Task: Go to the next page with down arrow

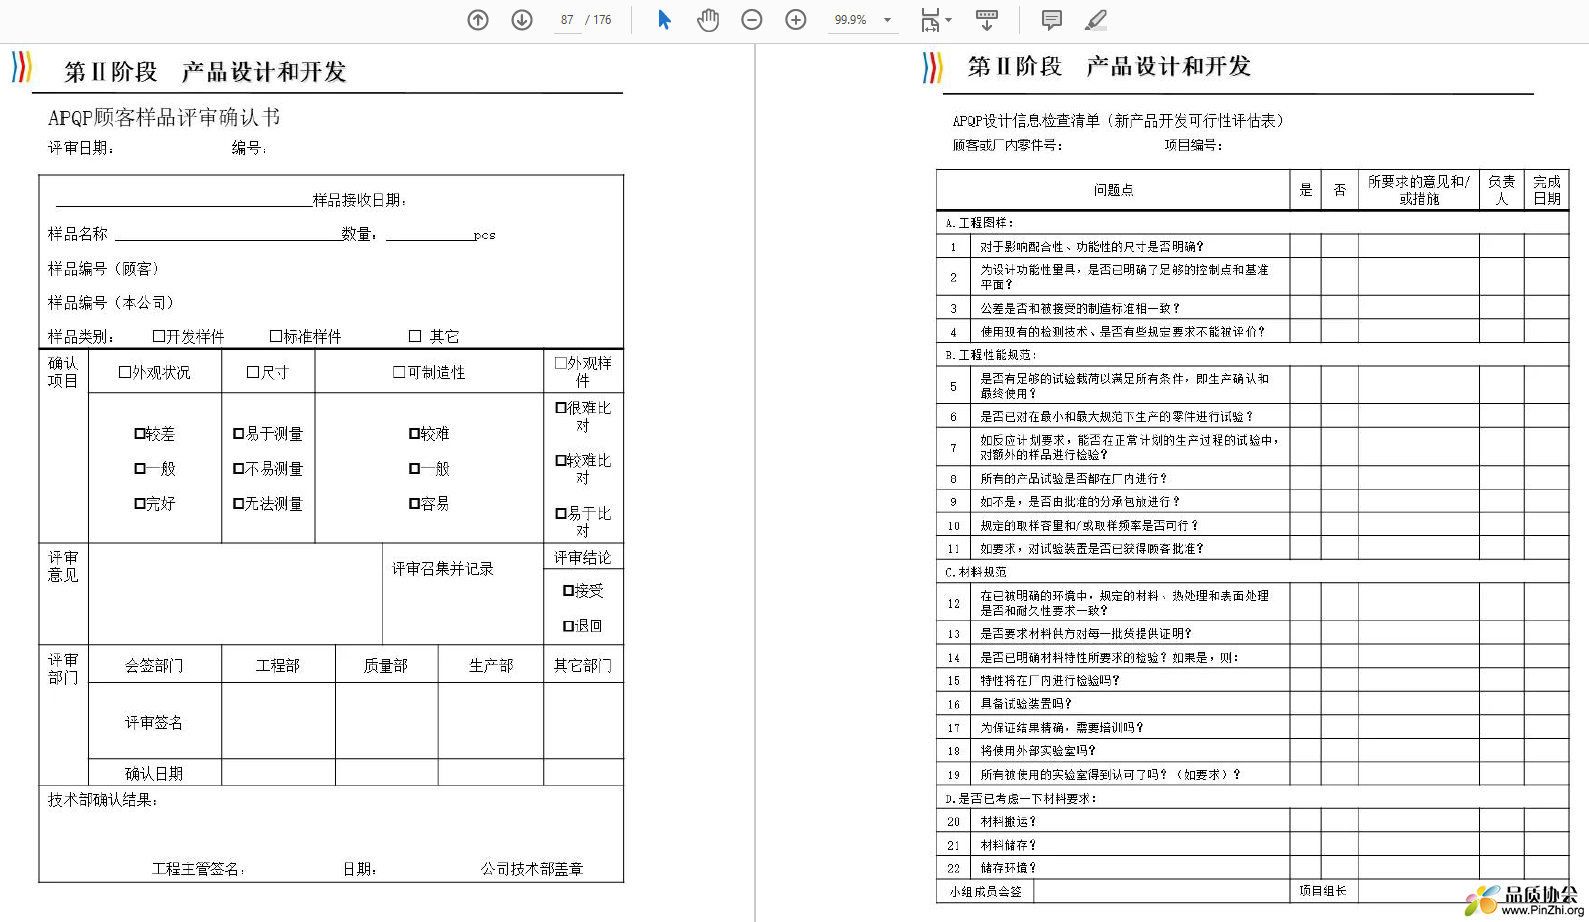Action: tap(522, 20)
